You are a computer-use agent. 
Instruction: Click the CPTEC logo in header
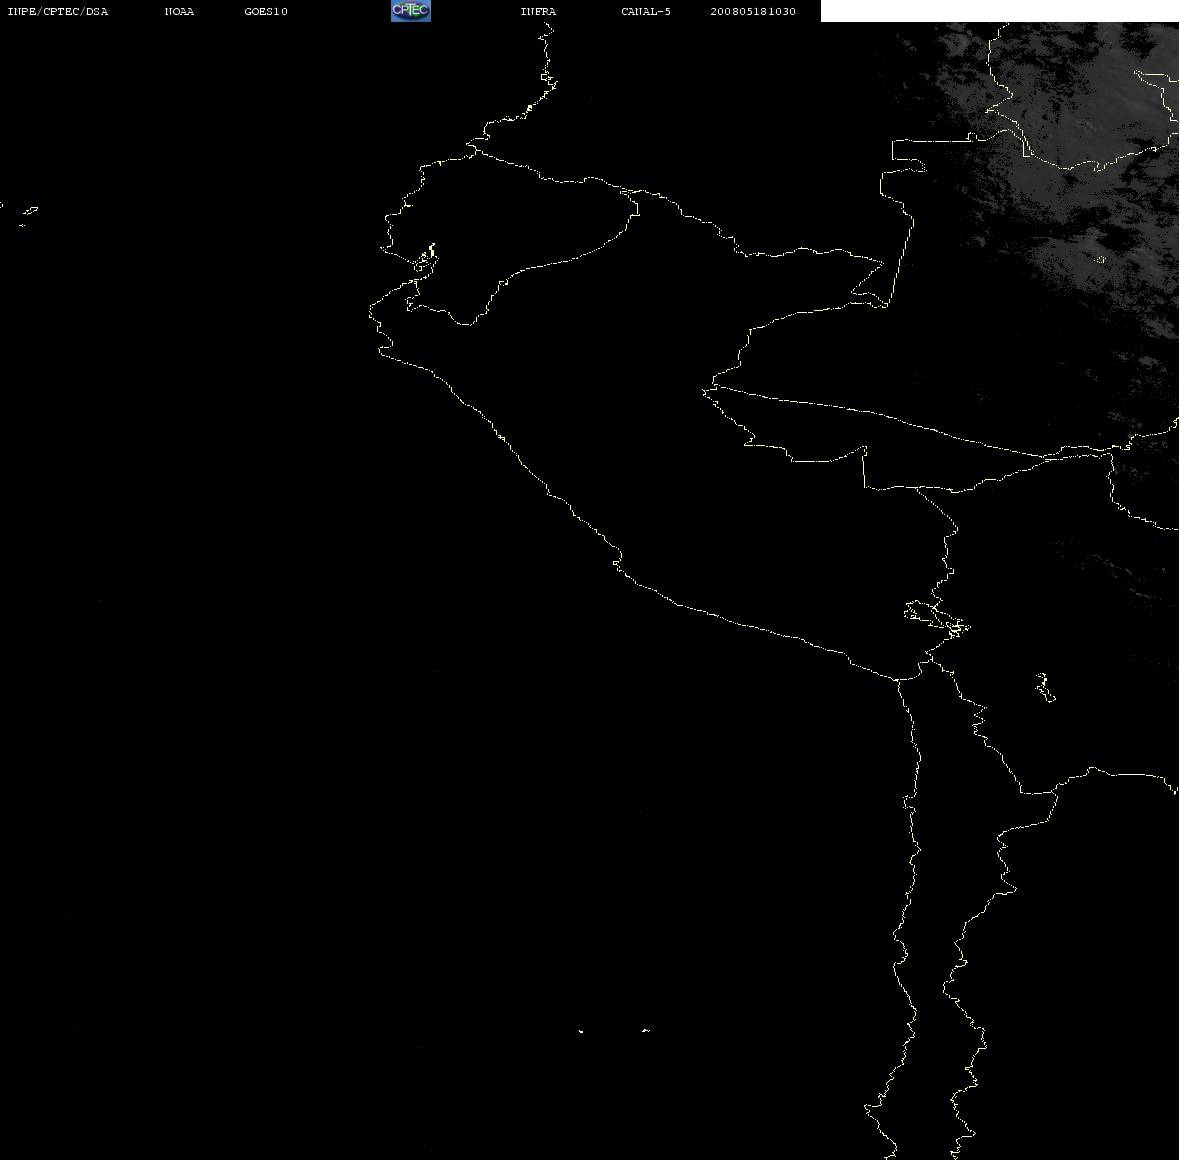411,11
